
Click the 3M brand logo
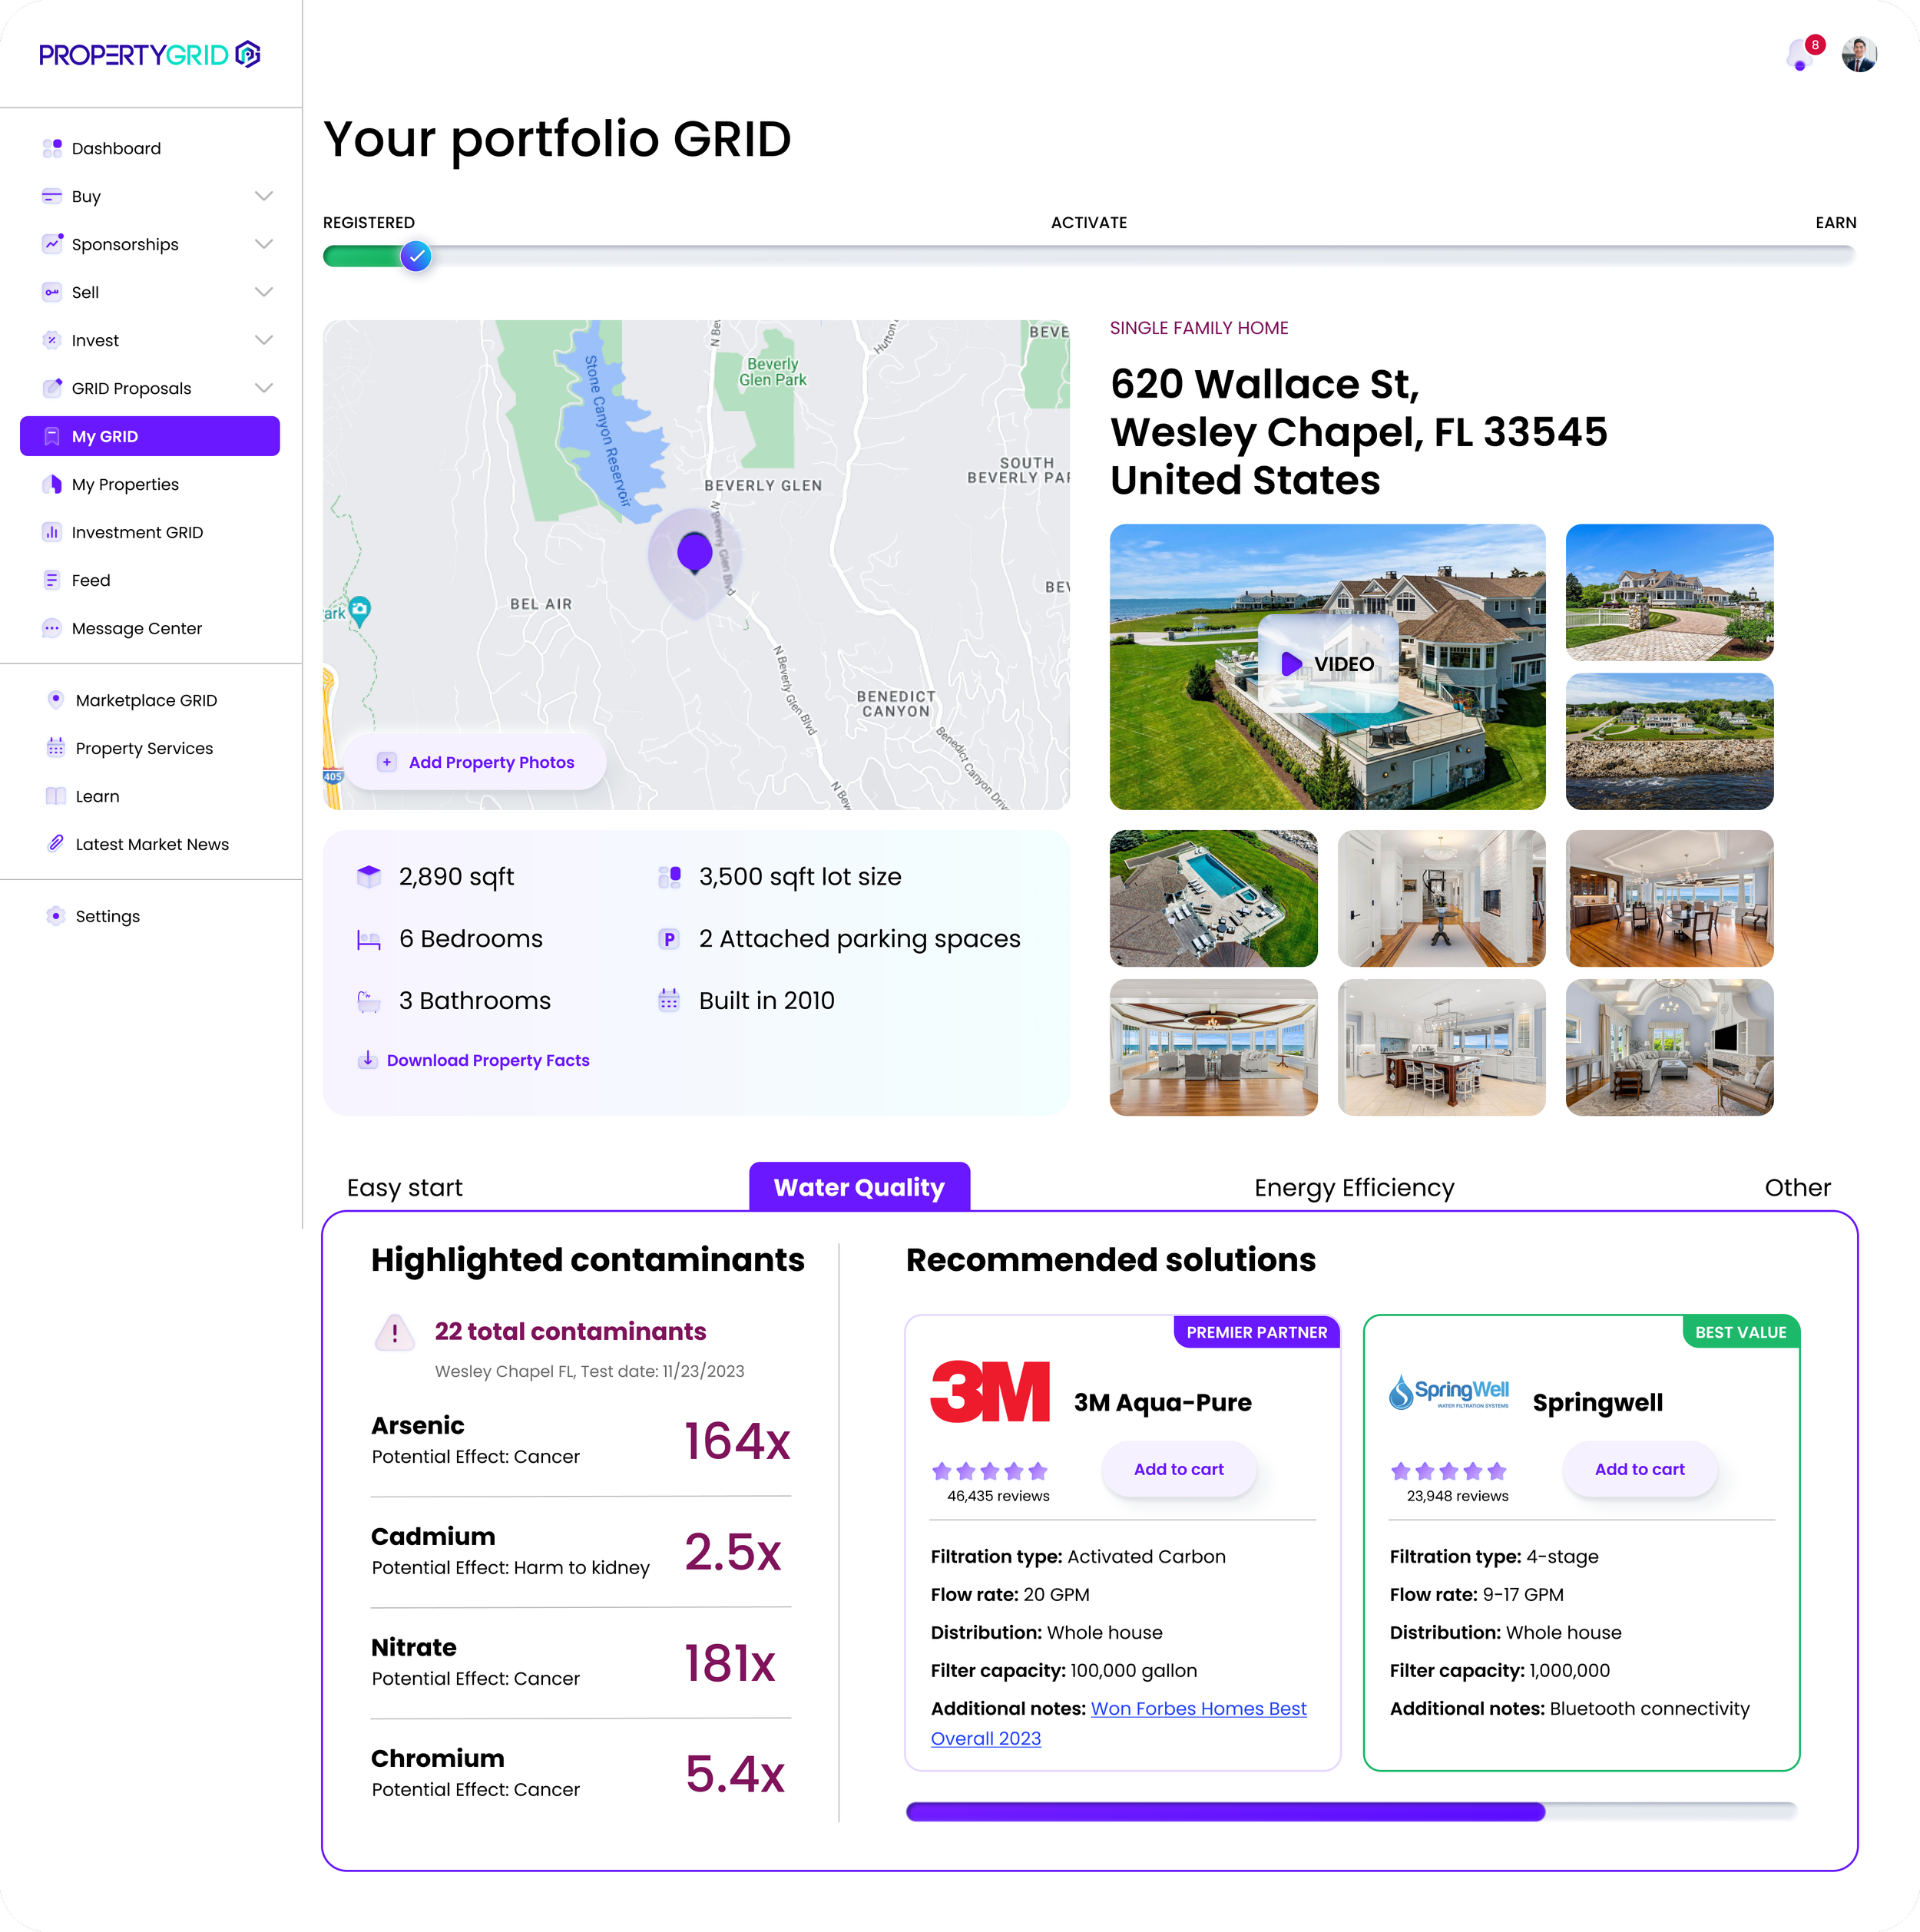990,1392
